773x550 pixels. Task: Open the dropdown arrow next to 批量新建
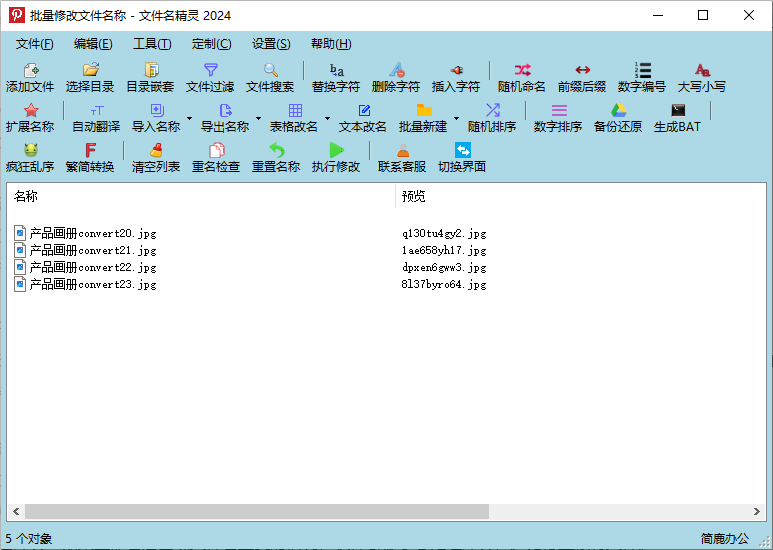456,118
